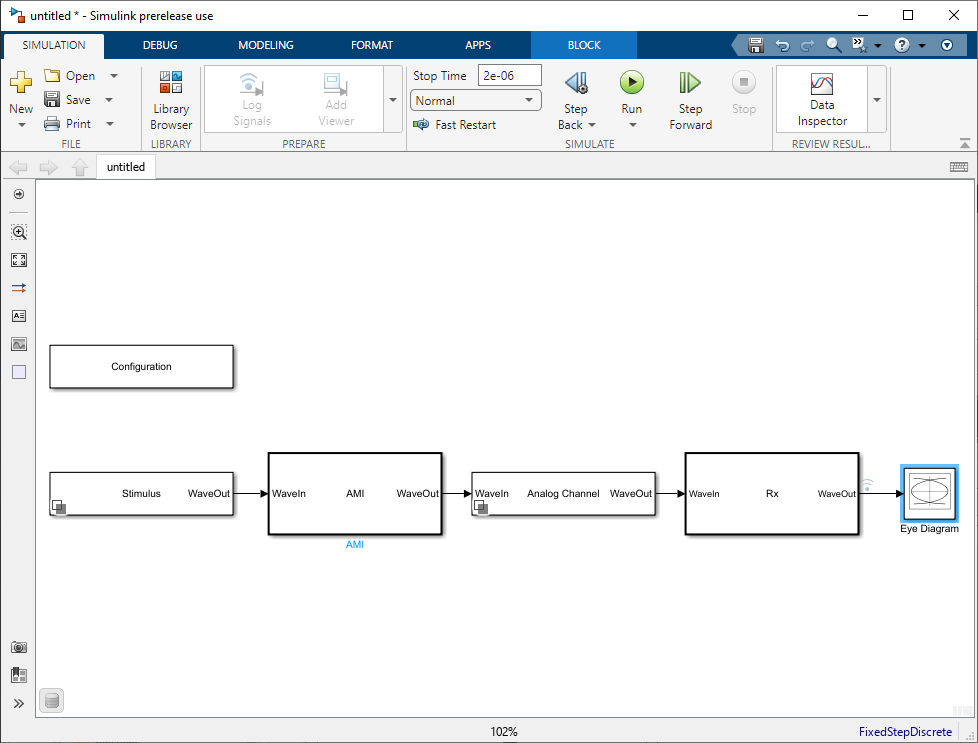Screen dimensions: 978x743
Task: Open the Library Browser
Action: coord(171,100)
